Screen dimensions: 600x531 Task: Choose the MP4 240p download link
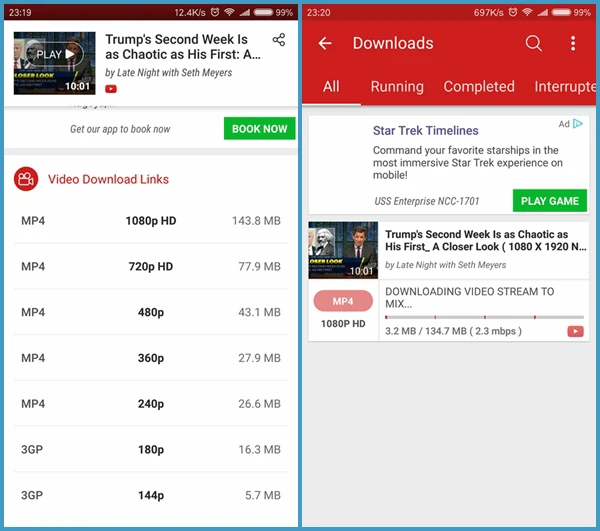pyautogui.click(x=151, y=404)
